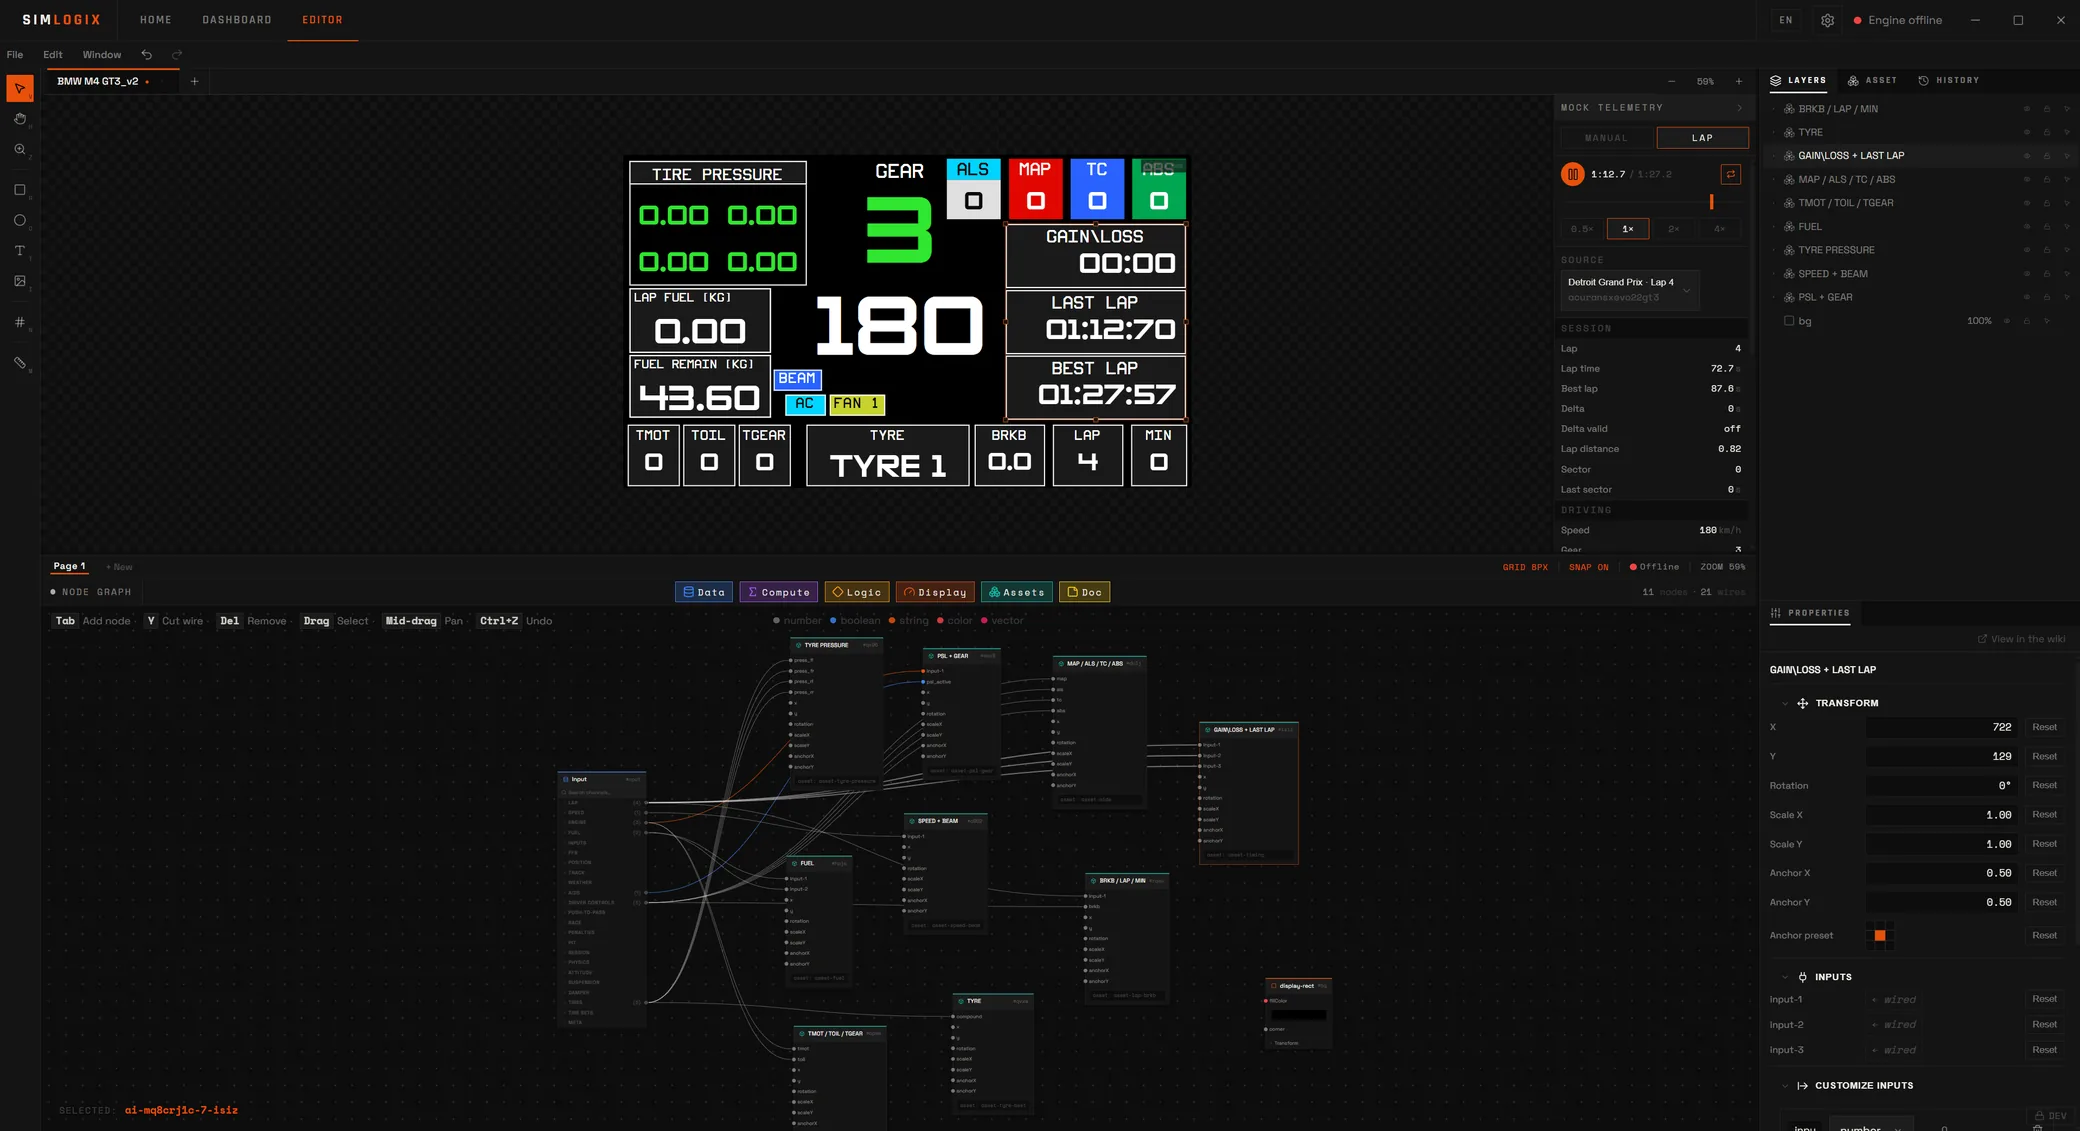This screenshot has height=1131, width=2080.
Task: Pick the Measure ruler tool
Action: (20, 363)
